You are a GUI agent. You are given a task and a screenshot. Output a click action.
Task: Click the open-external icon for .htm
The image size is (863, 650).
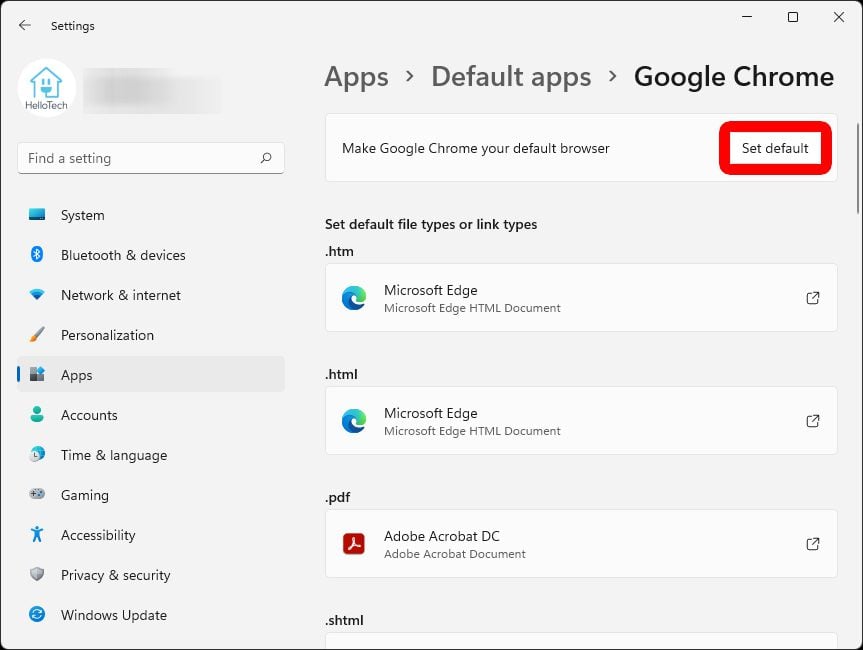[x=813, y=298]
